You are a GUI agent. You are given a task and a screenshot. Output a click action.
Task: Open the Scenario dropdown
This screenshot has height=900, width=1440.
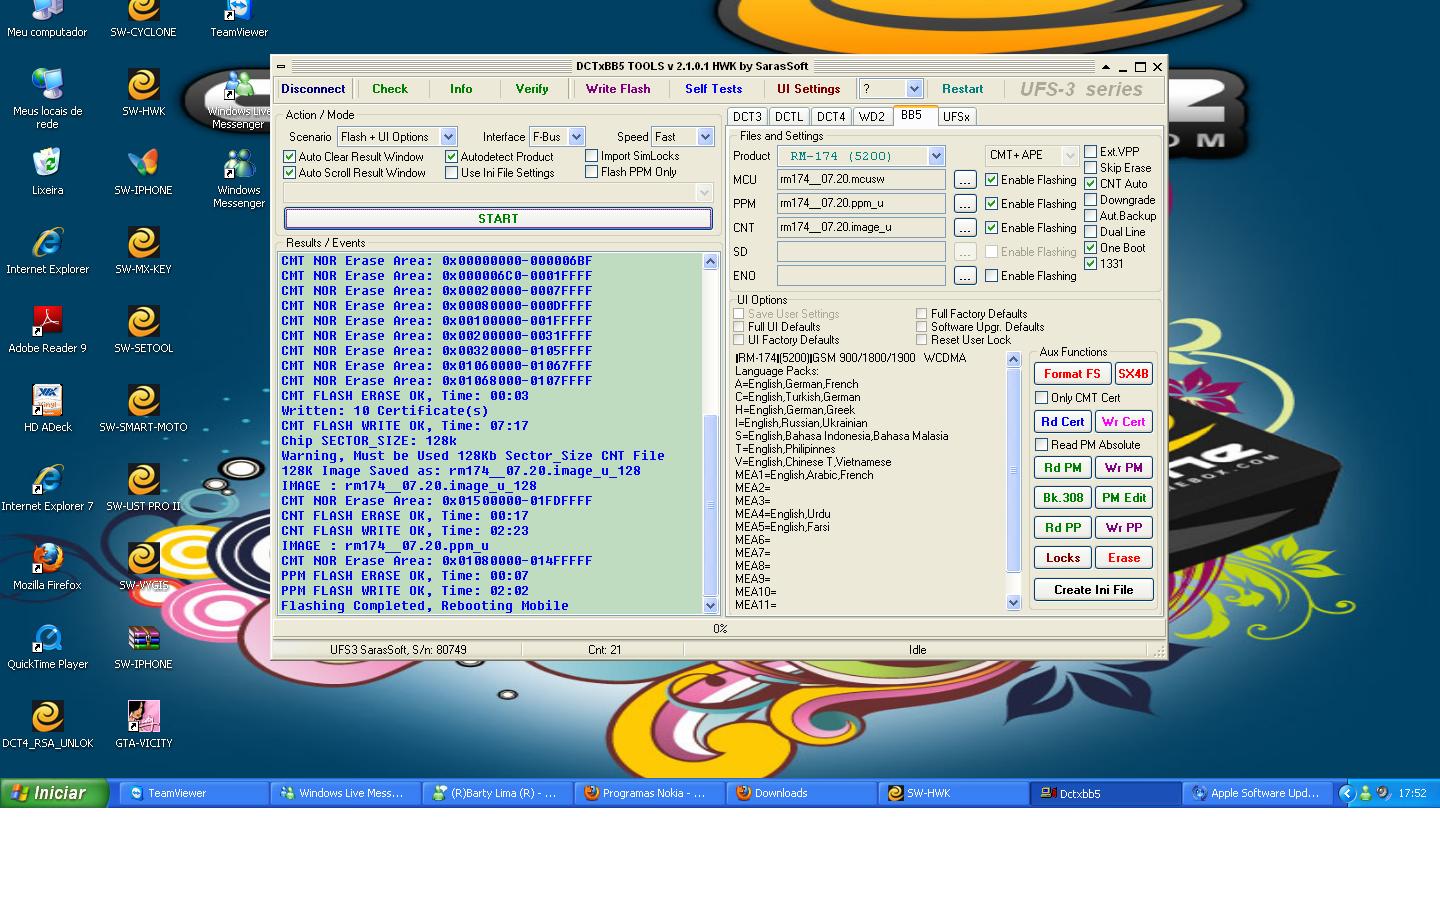click(448, 137)
